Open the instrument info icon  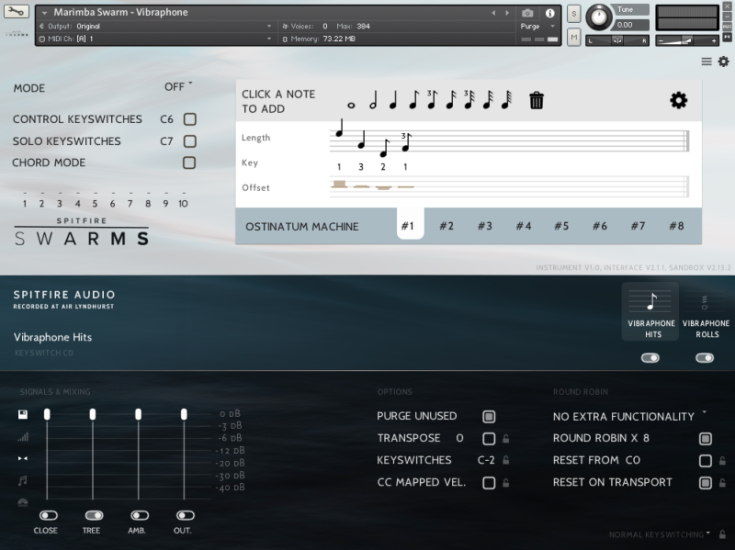[550, 13]
